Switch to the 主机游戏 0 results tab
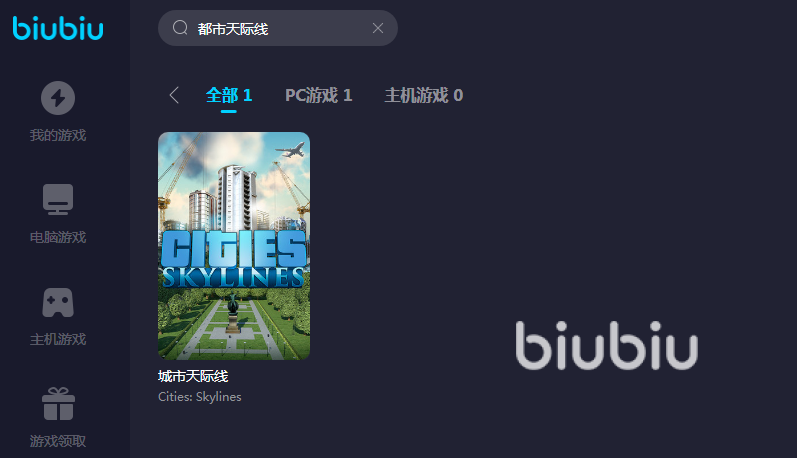This screenshot has height=458, width=797. click(424, 95)
